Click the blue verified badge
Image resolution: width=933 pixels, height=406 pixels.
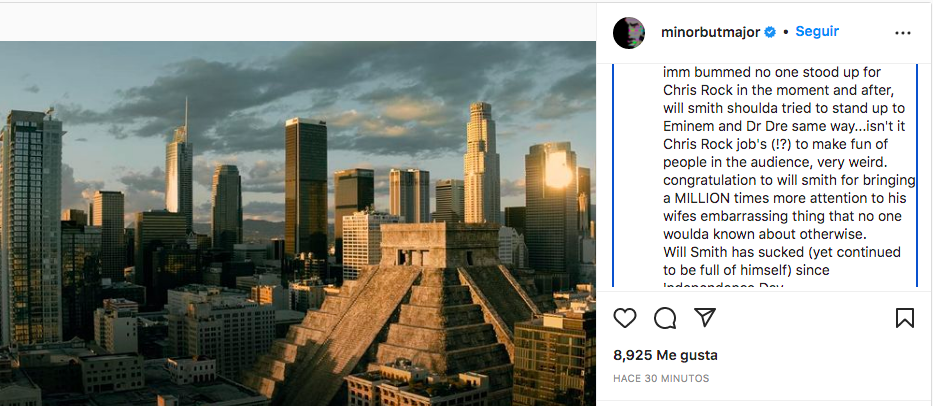click(770, 32)
